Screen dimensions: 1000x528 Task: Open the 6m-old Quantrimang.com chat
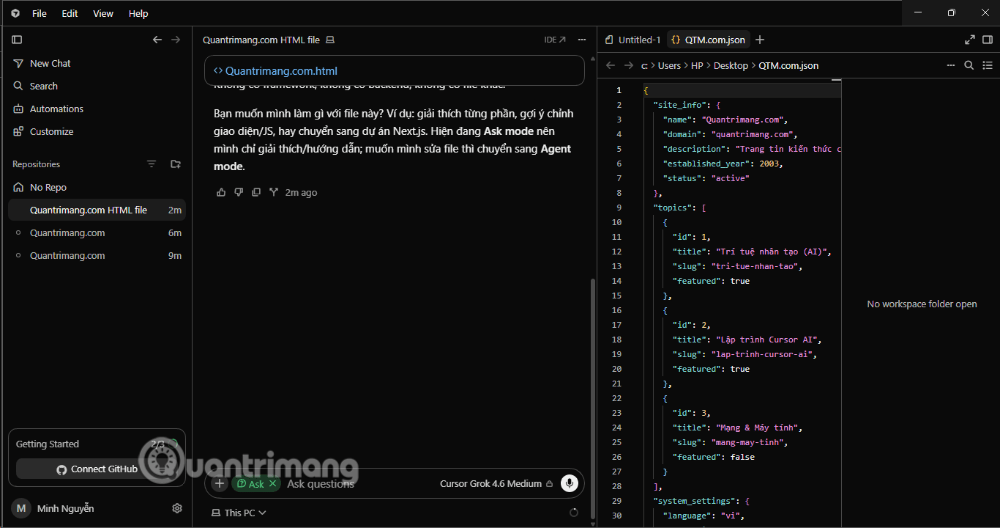pos(97,233)
